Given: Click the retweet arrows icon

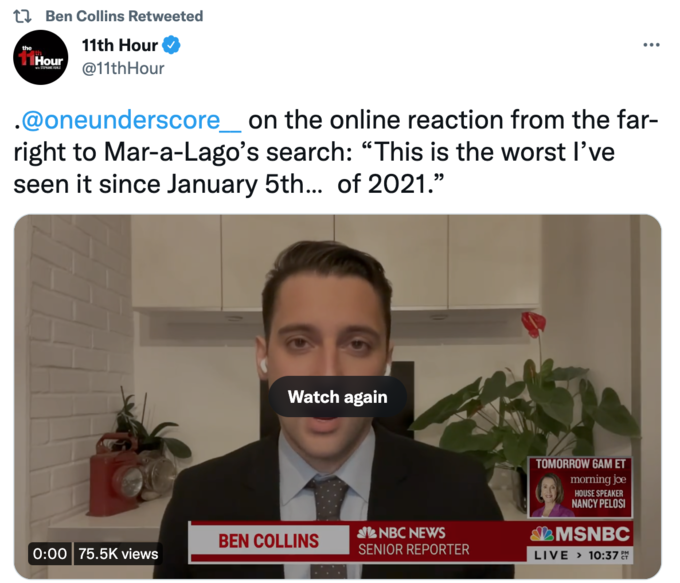Looking at the screenshot, I should pos(22,16).
